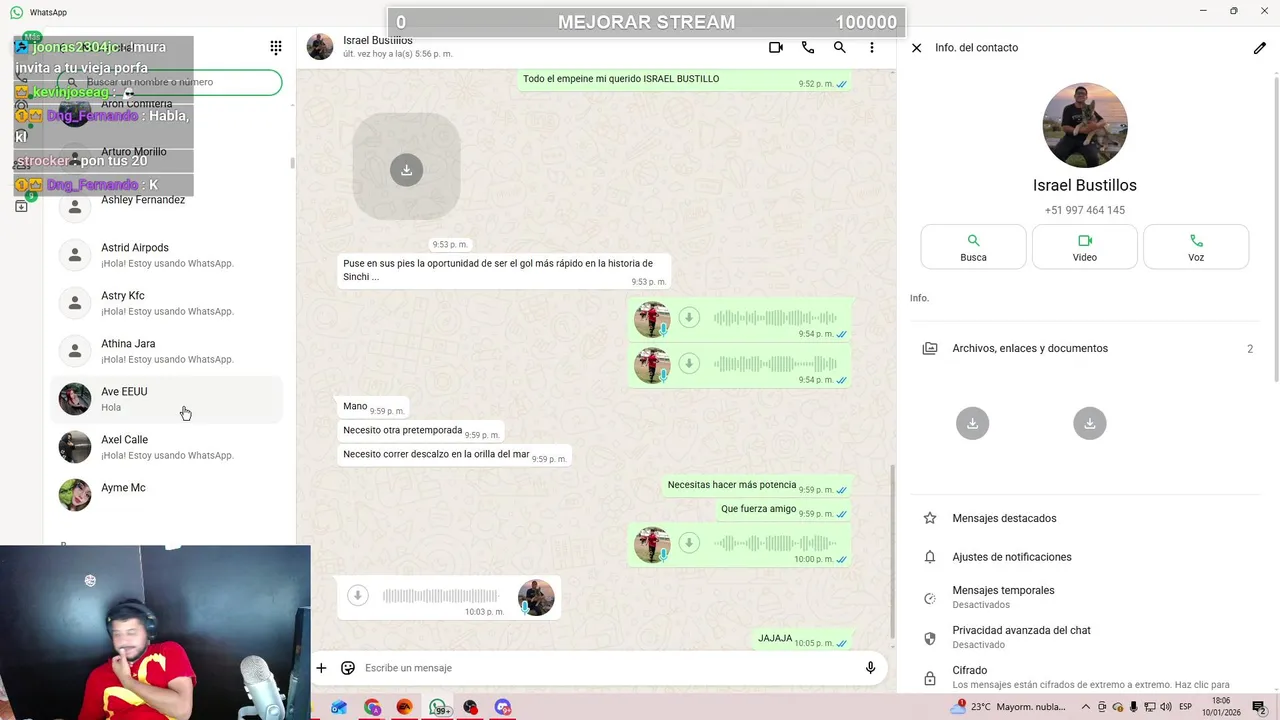This screenshot has width=1280, height=720.
Task: Start a video call from the chat header
Action: click(775, 47)
